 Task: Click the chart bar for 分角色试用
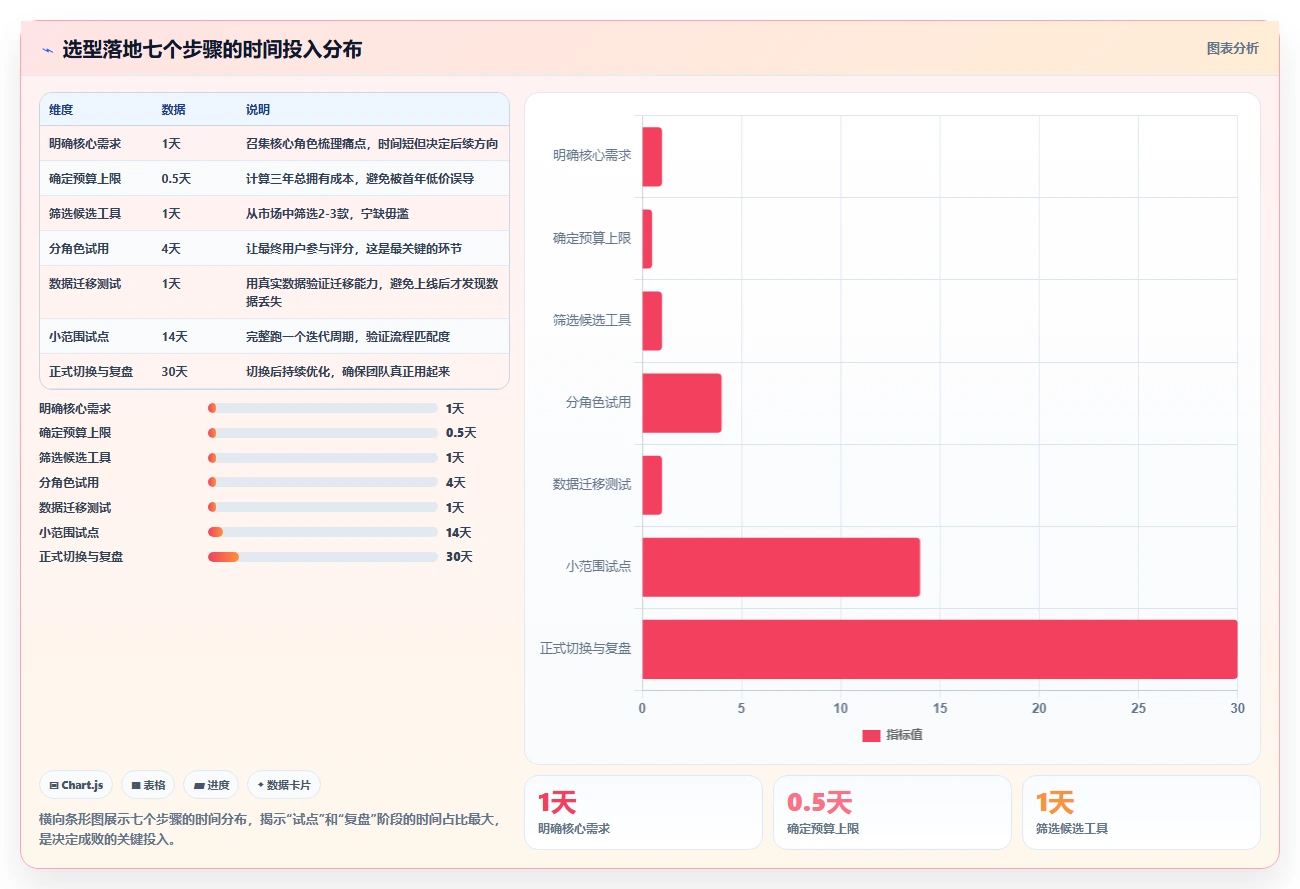[681, 403]
